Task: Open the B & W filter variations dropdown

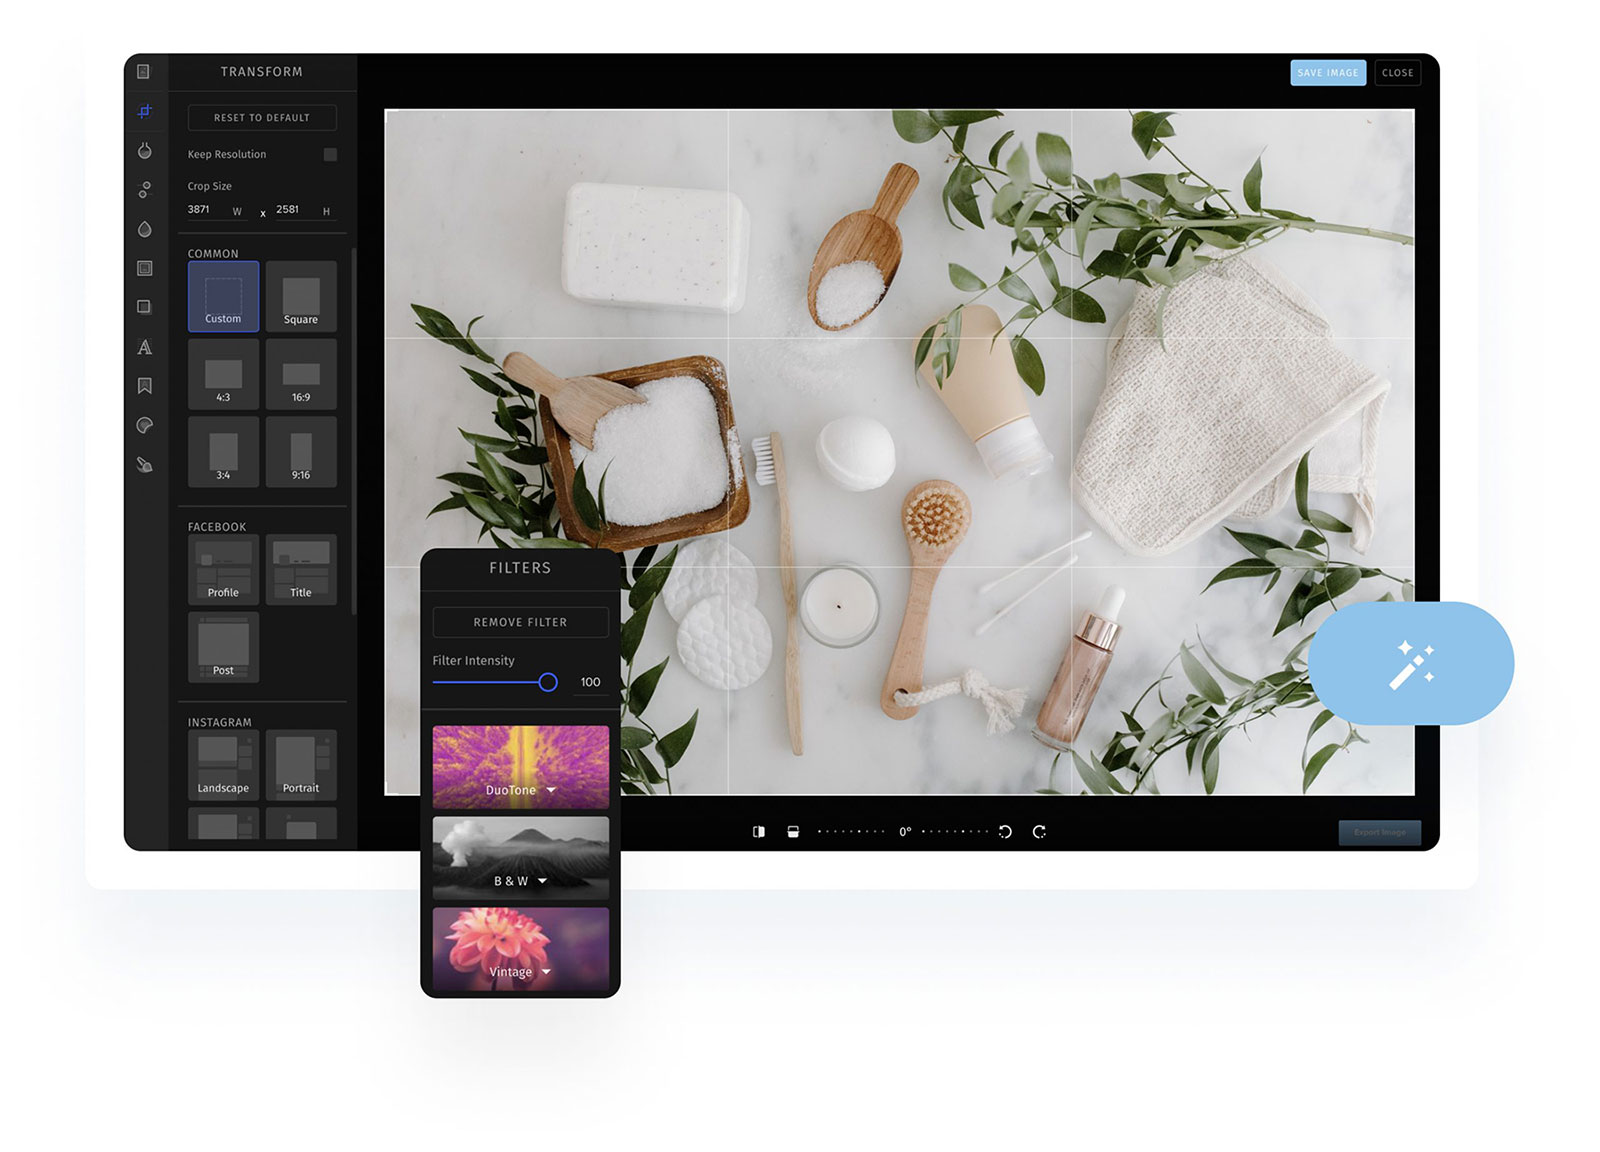Action: click(x=542, y=881)
